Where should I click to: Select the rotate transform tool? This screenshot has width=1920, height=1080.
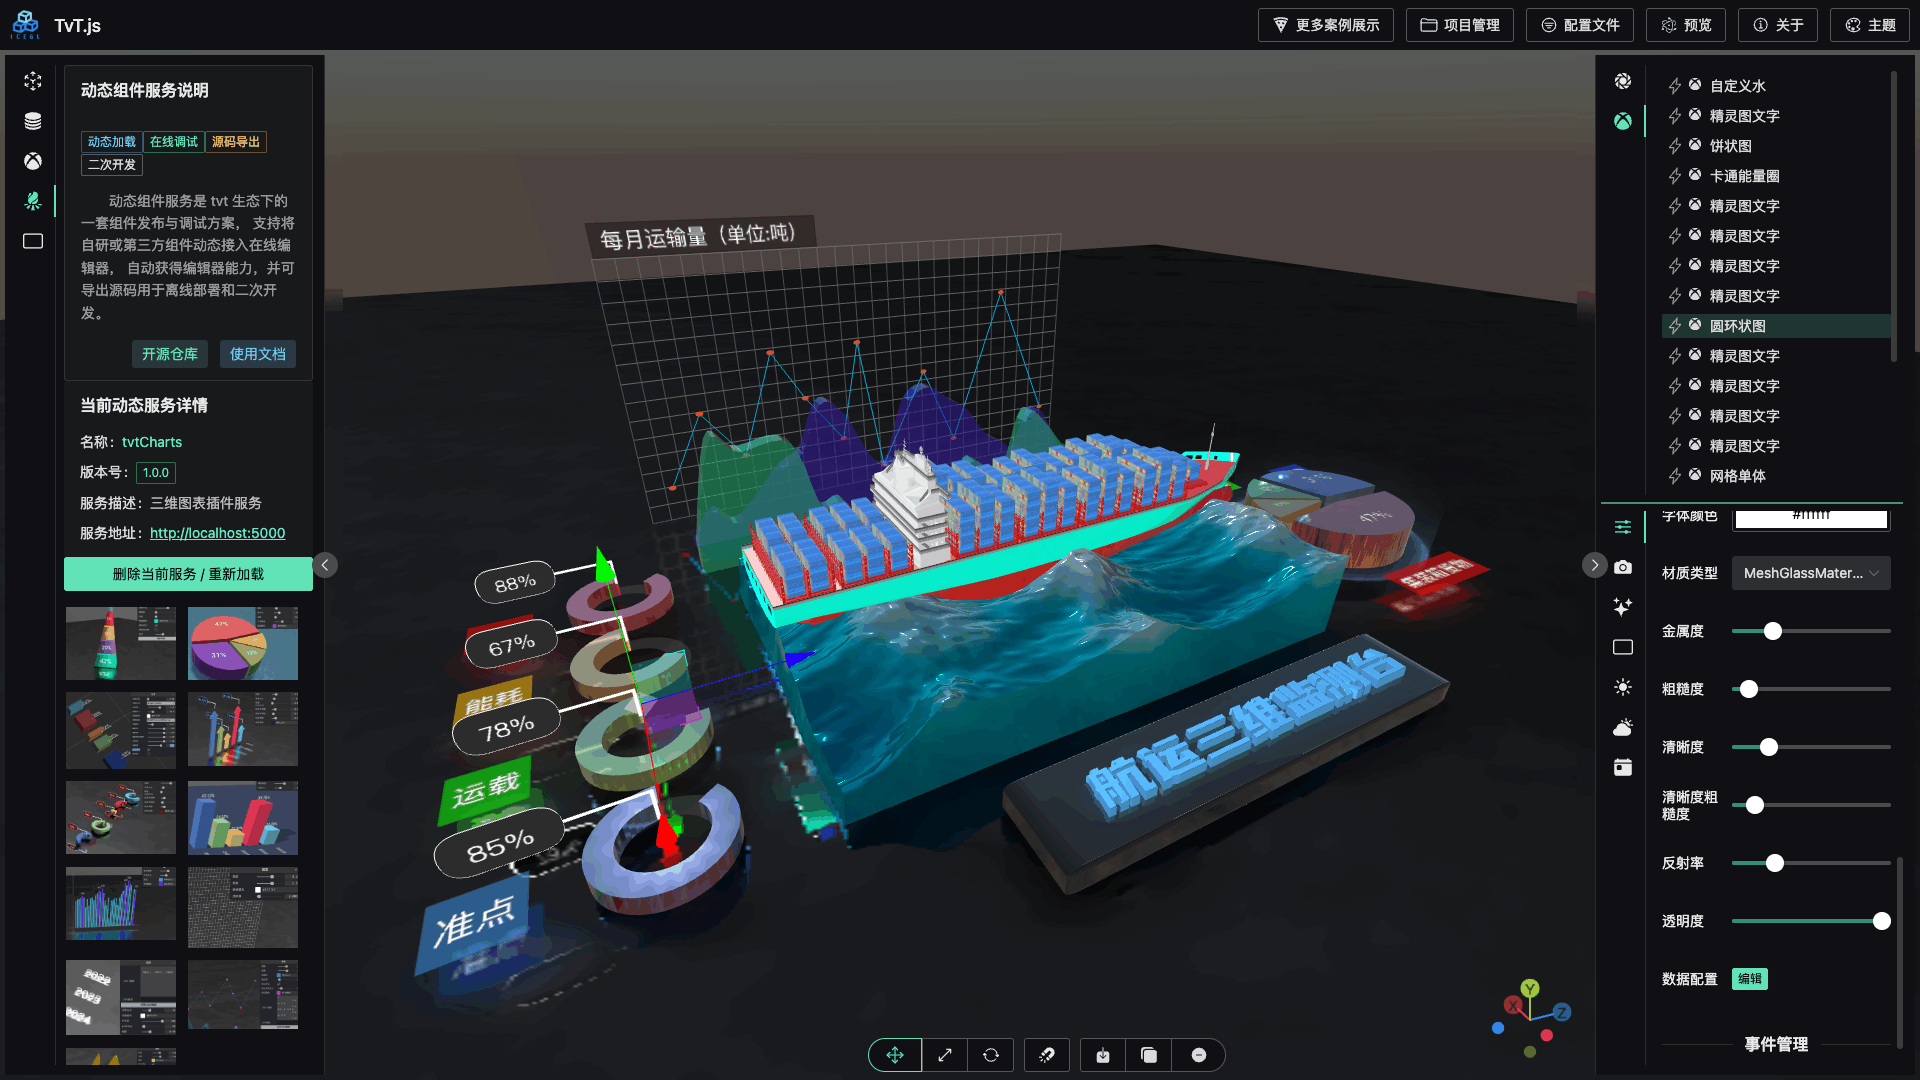coord(991,1055)
